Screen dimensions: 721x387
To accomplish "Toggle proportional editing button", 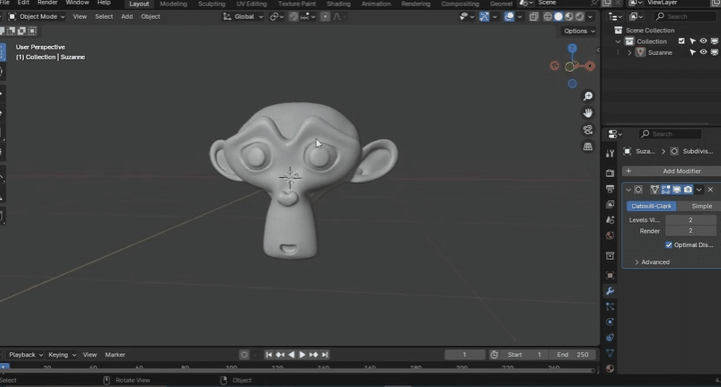I will click(x=325, y=17).
